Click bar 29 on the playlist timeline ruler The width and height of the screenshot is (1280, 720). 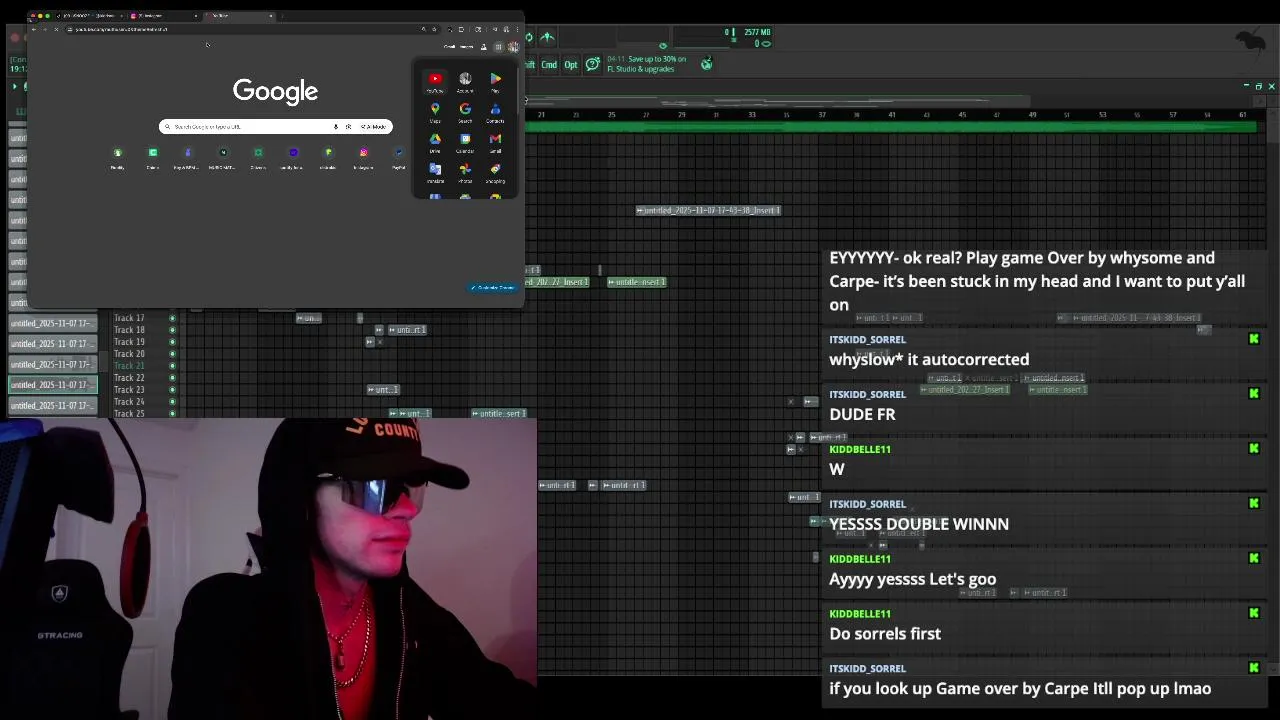click(682, 115)
